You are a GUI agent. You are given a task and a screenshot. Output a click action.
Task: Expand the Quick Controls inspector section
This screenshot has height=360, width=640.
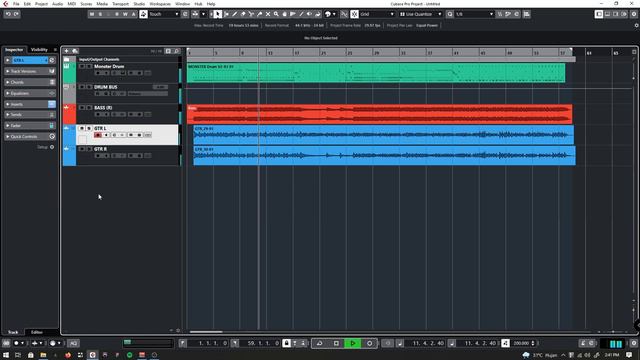[x=30, y=136]
